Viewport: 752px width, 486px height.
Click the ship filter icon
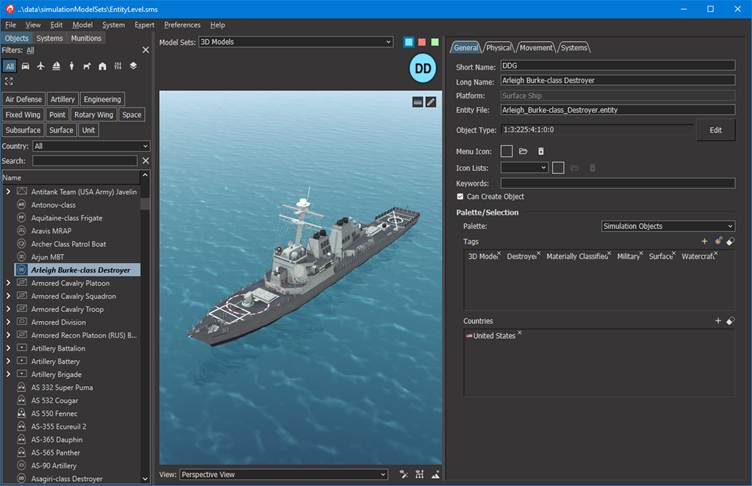[x=56, y=66]
